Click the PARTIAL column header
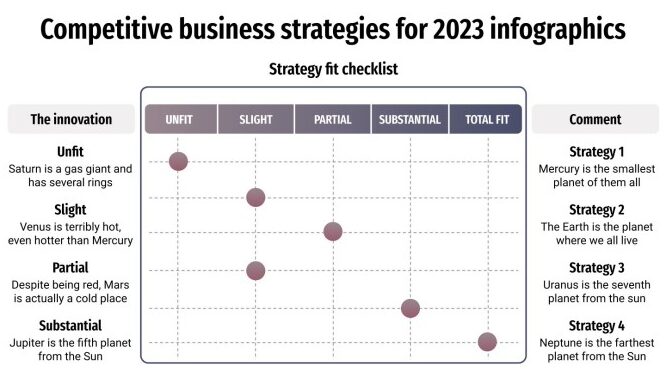The image size is (666, 374). coord(333,119)
